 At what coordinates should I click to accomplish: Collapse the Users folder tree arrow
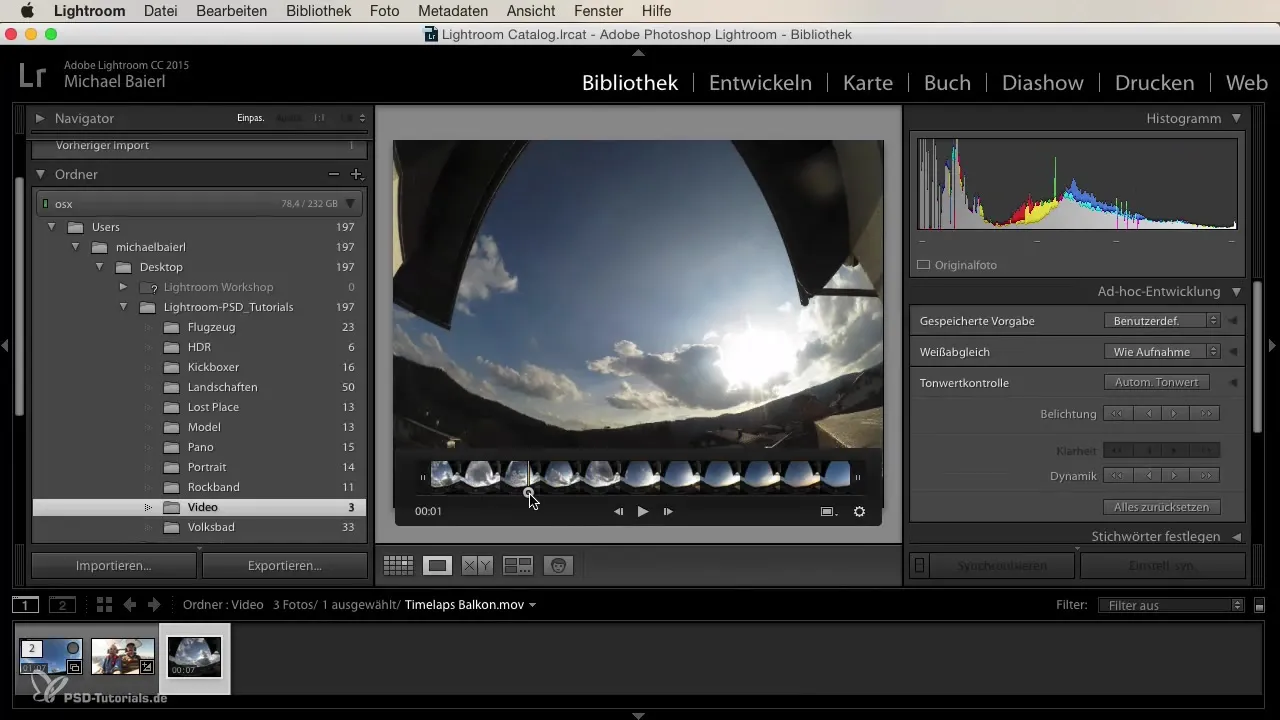(53, 227)
